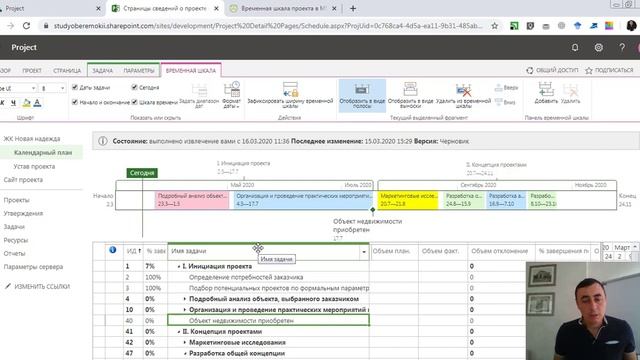640x360 pixels.
Task: Apply italic formatting (К) button
Action: [2, 103]
